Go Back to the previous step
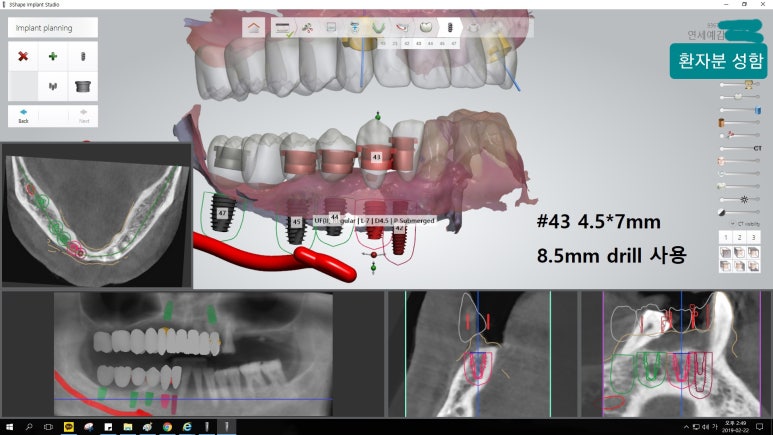 point(23,115)
